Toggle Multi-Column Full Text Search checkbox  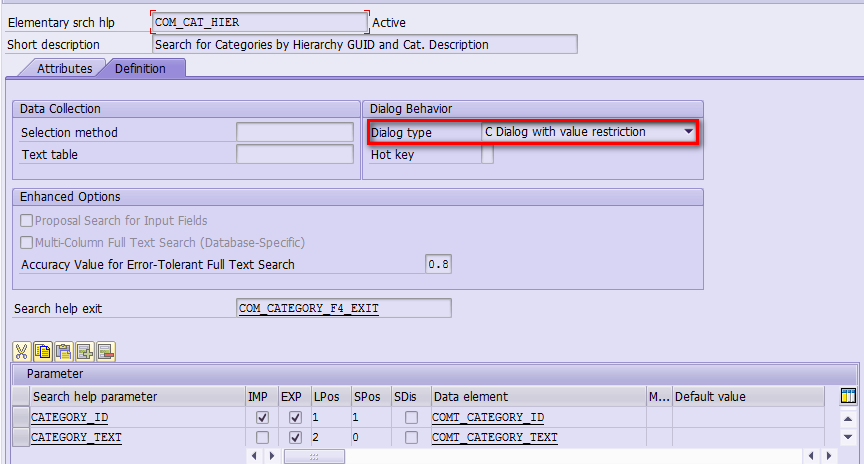tap(26, 242)
